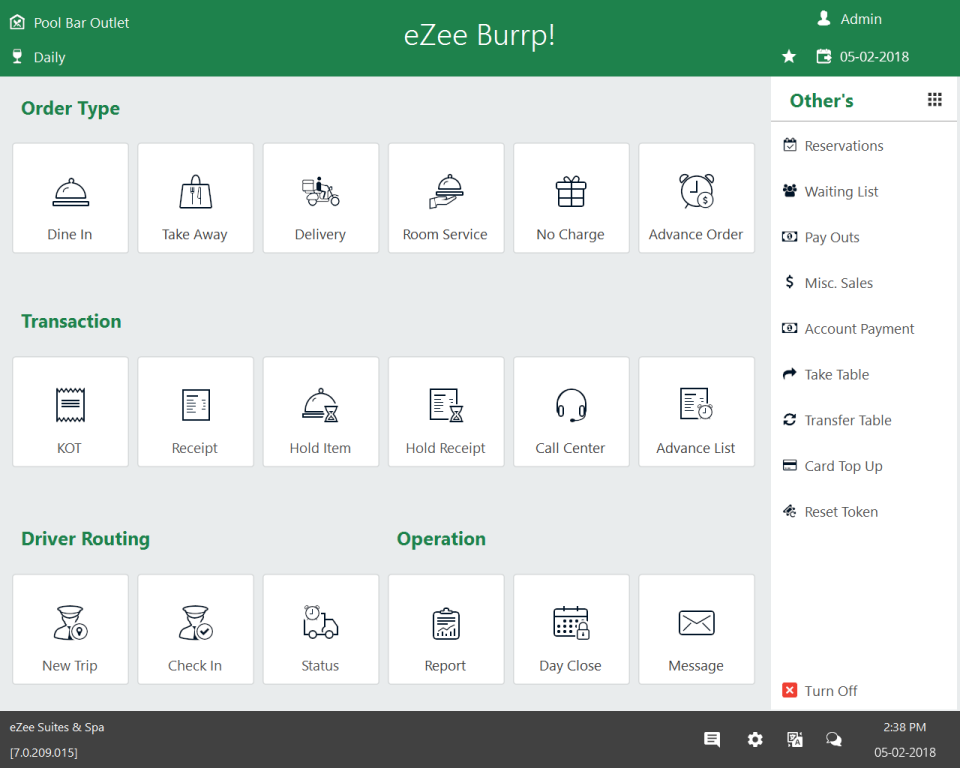Open the Advance Order screen
The image size is (960, 768).
tap(696, 198)
